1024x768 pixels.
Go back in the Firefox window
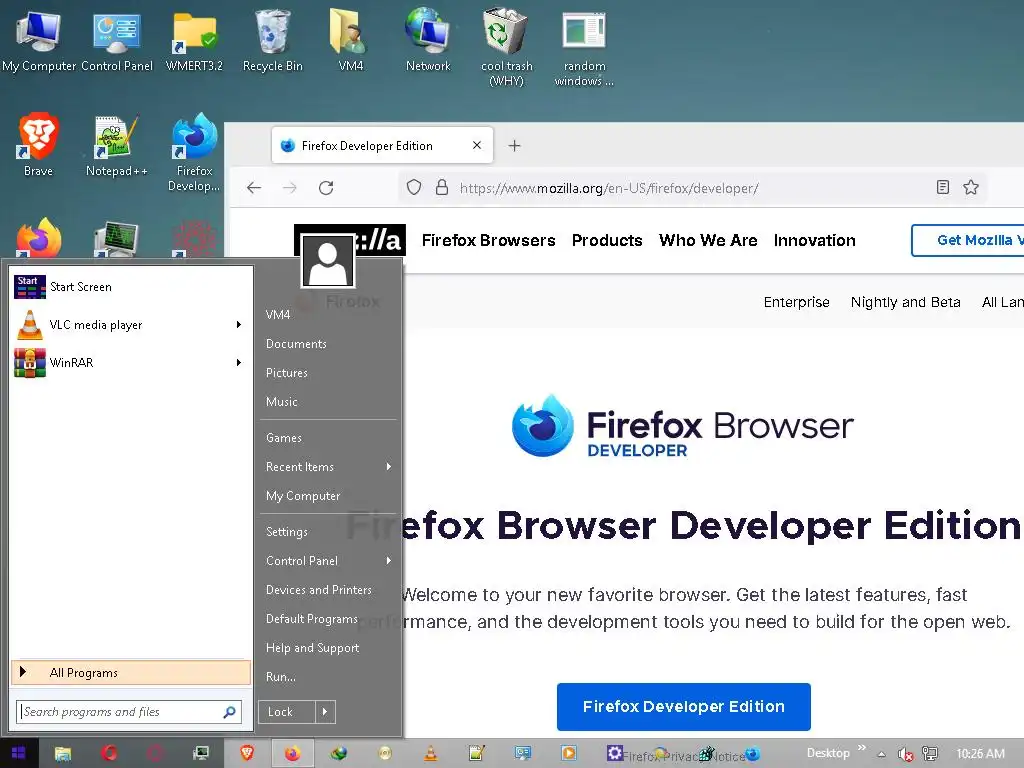point(254,188)
